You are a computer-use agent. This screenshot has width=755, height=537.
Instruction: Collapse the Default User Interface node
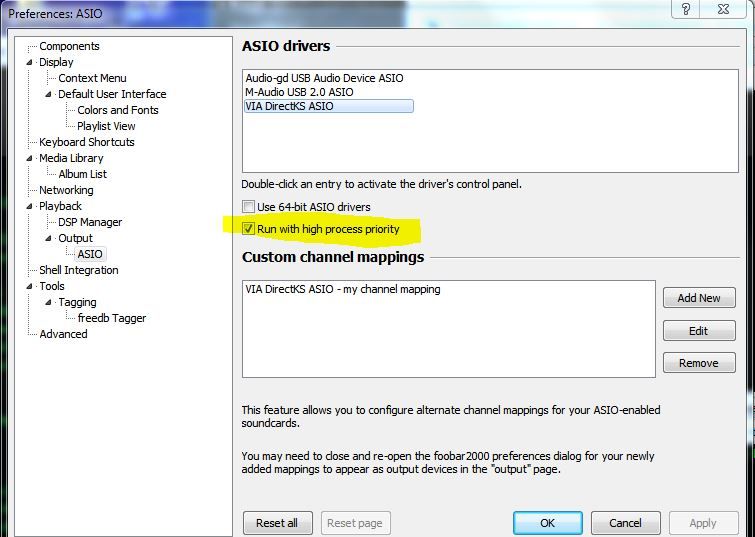tap(49, 94)
